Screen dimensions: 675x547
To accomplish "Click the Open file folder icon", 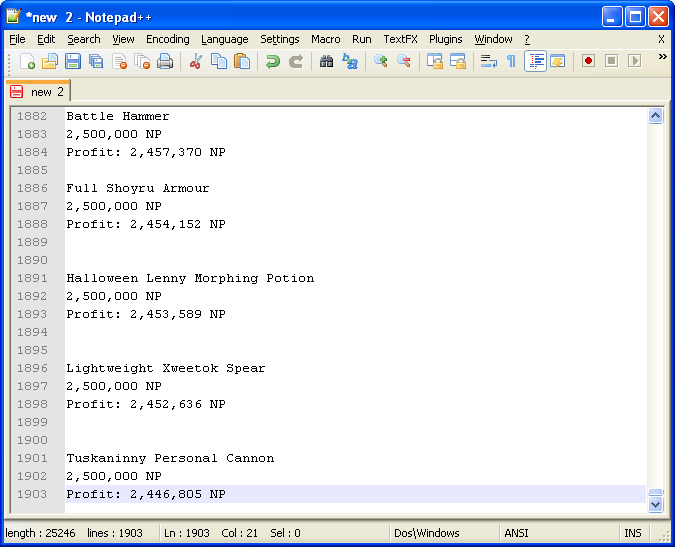I will 50,61.
